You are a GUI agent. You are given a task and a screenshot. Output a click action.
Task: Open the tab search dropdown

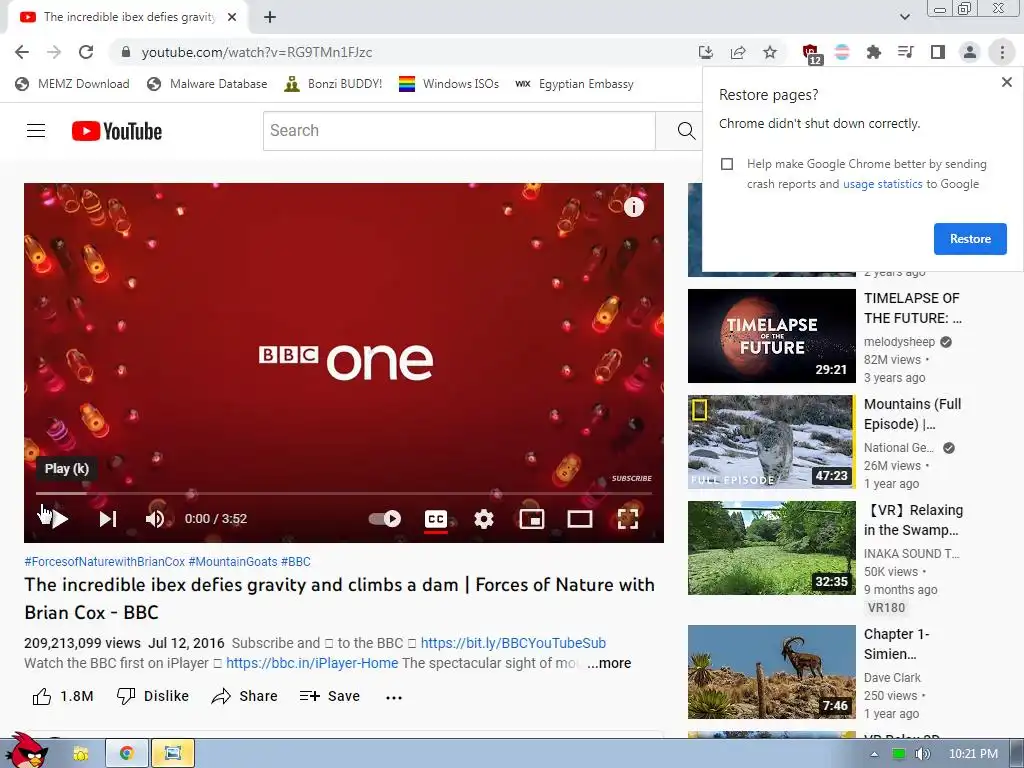point(904,17)
